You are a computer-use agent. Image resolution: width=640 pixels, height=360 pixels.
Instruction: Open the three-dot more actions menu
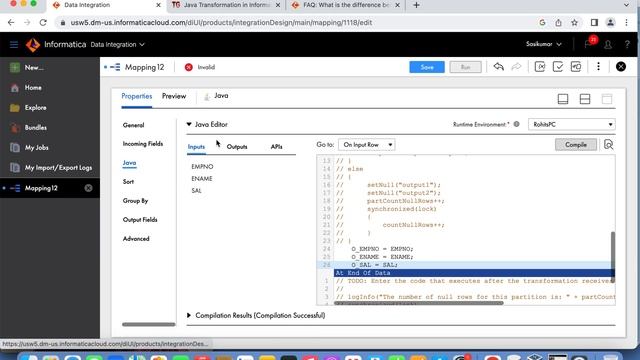click(598, 67)
